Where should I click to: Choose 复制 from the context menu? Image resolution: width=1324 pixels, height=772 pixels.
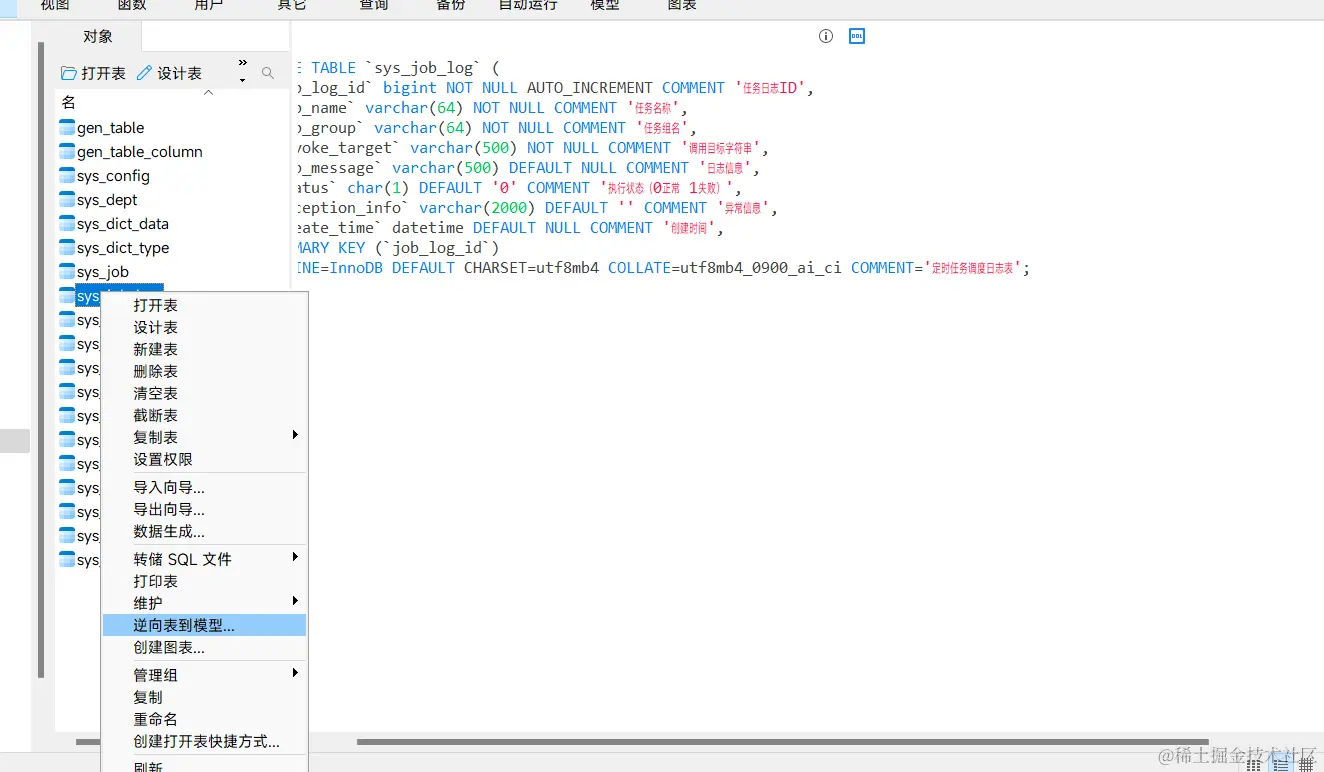click(205, 697)
